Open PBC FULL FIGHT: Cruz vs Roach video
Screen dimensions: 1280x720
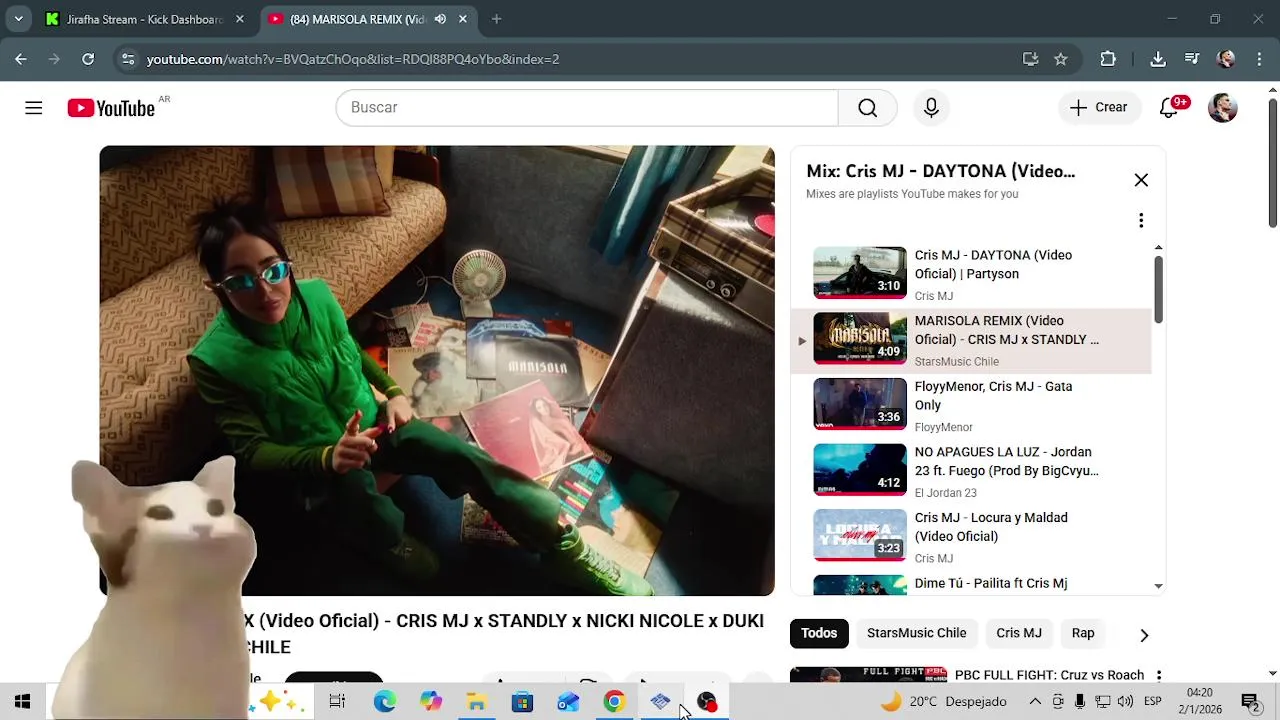click(x=1049, y=675)
